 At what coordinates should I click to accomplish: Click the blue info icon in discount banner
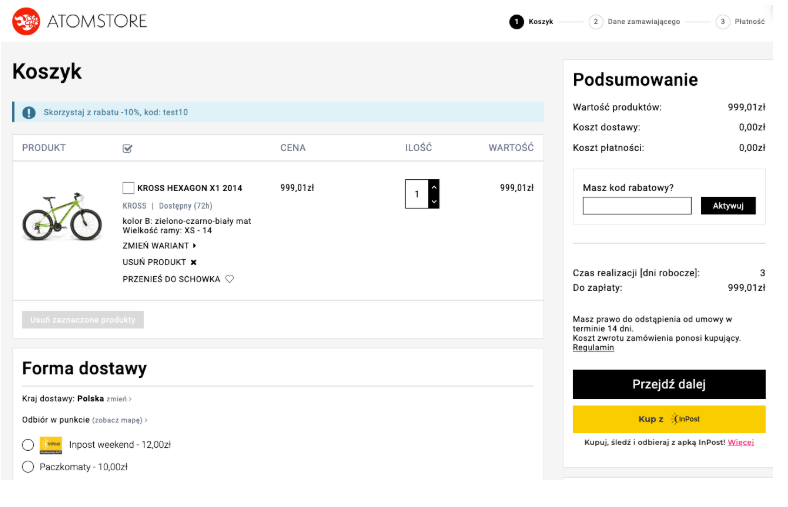(29, 112)
